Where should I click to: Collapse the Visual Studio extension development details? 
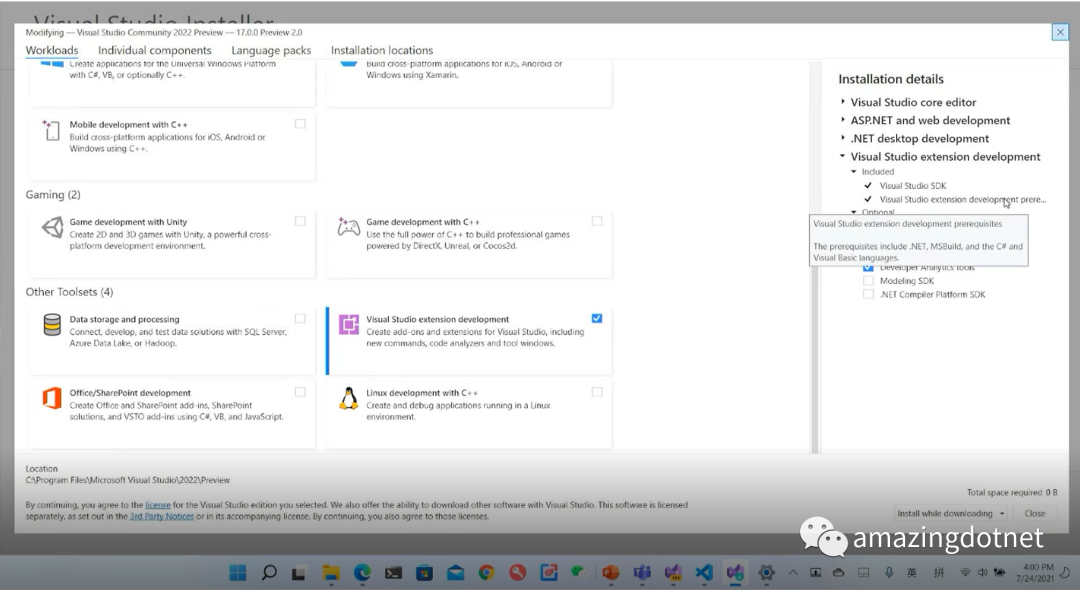pos(842,156)
